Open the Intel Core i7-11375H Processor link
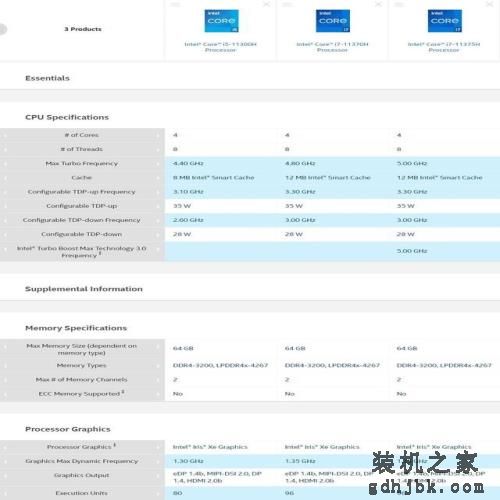This screenshot has height=500, width=500. [x=444, y=47]
